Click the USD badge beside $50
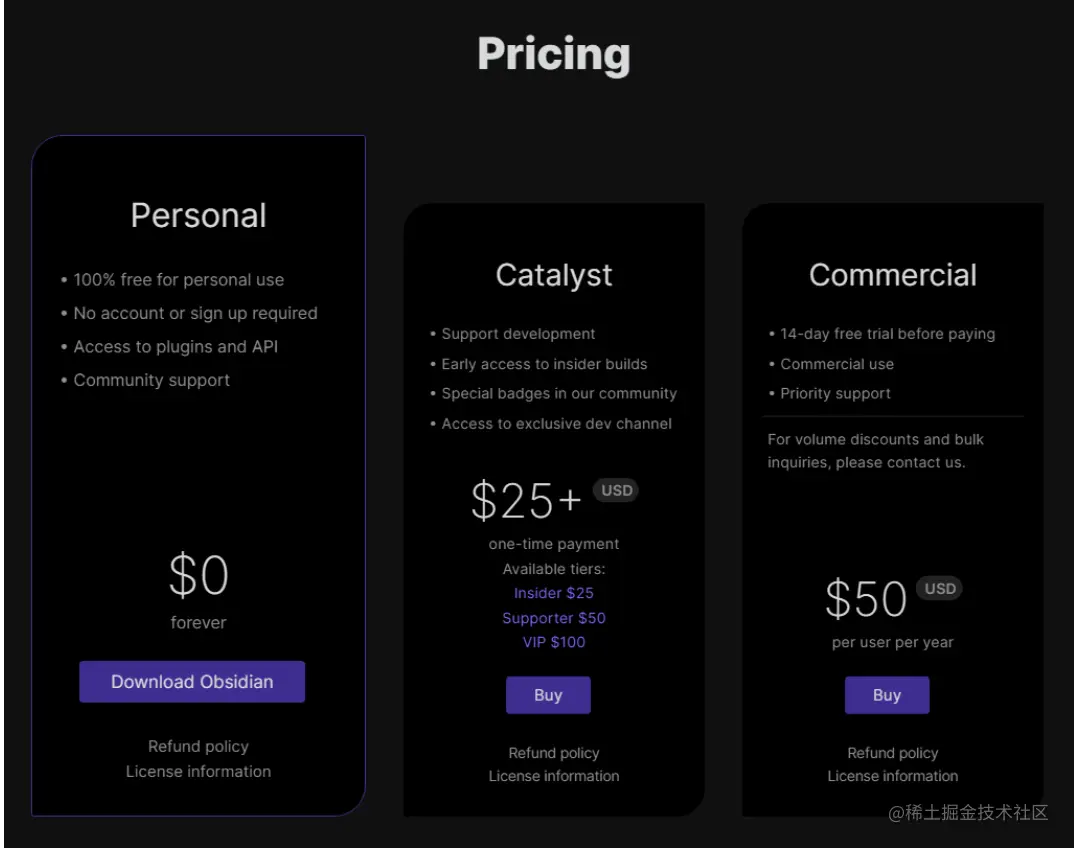The height and width of the screenshot is (848, 1074). (939, 588)
